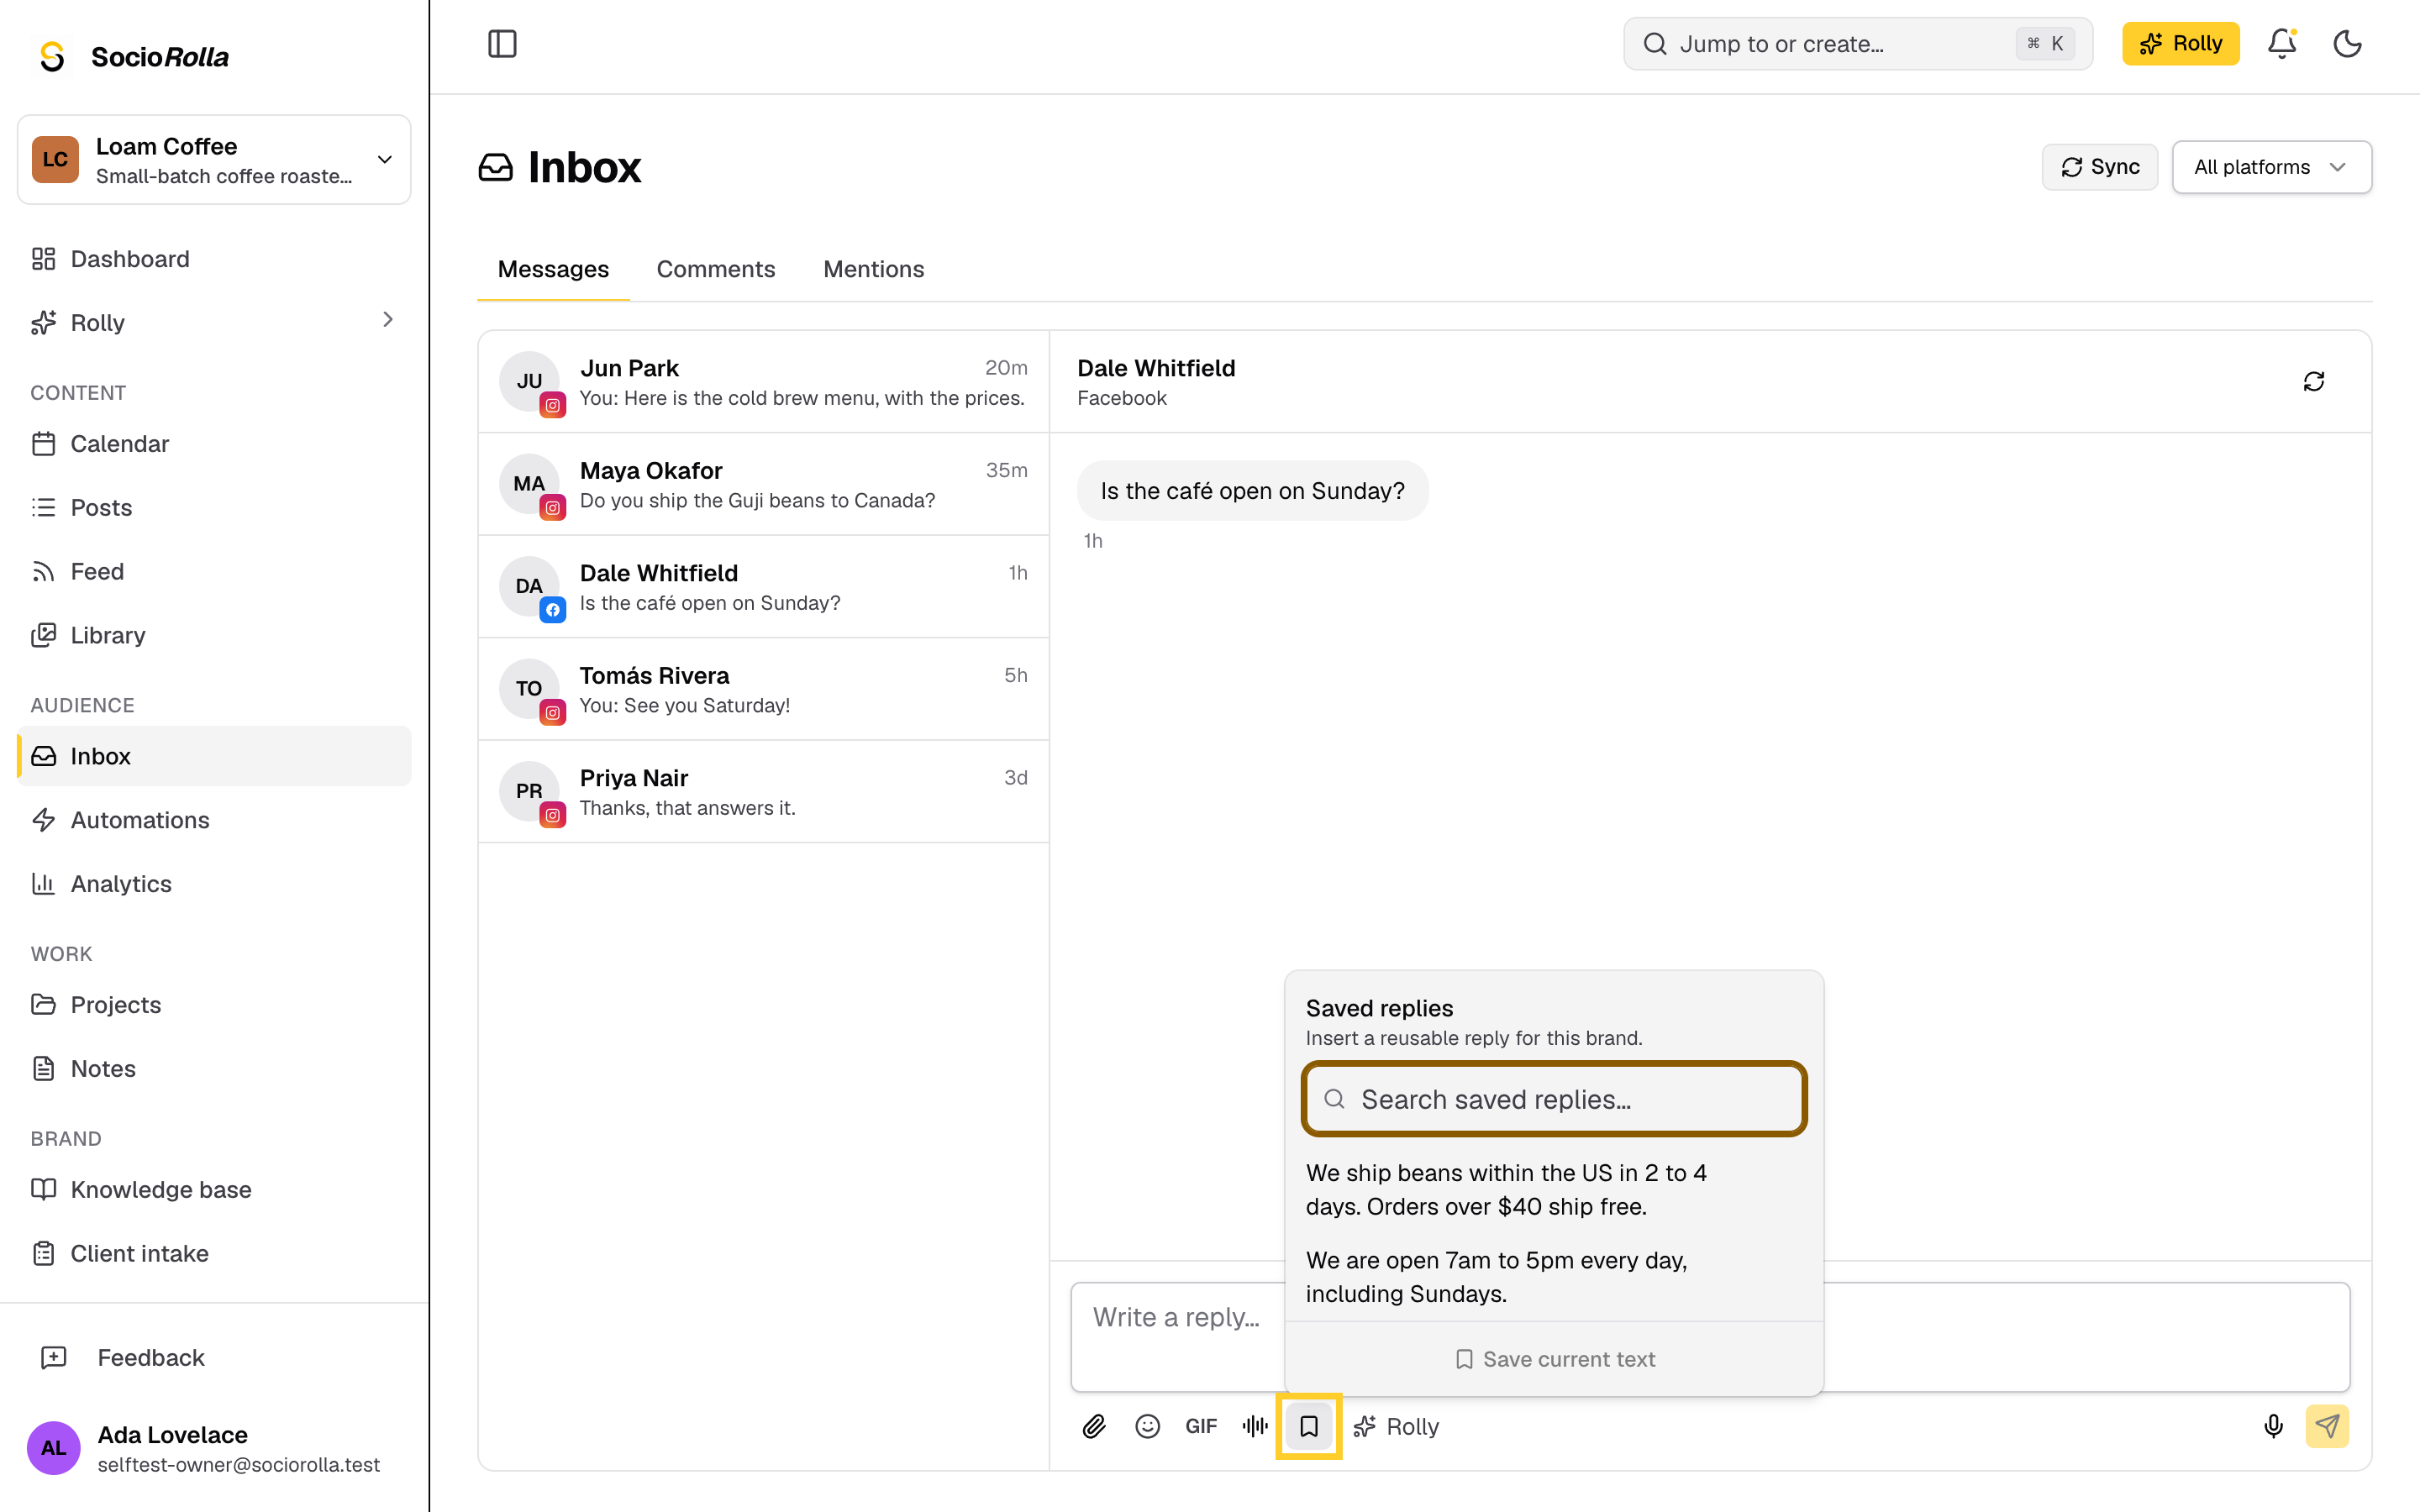Viewport: 2420px width, 1512px height.
Task: Click the SocioRolla logo
Action: point(134,57)
